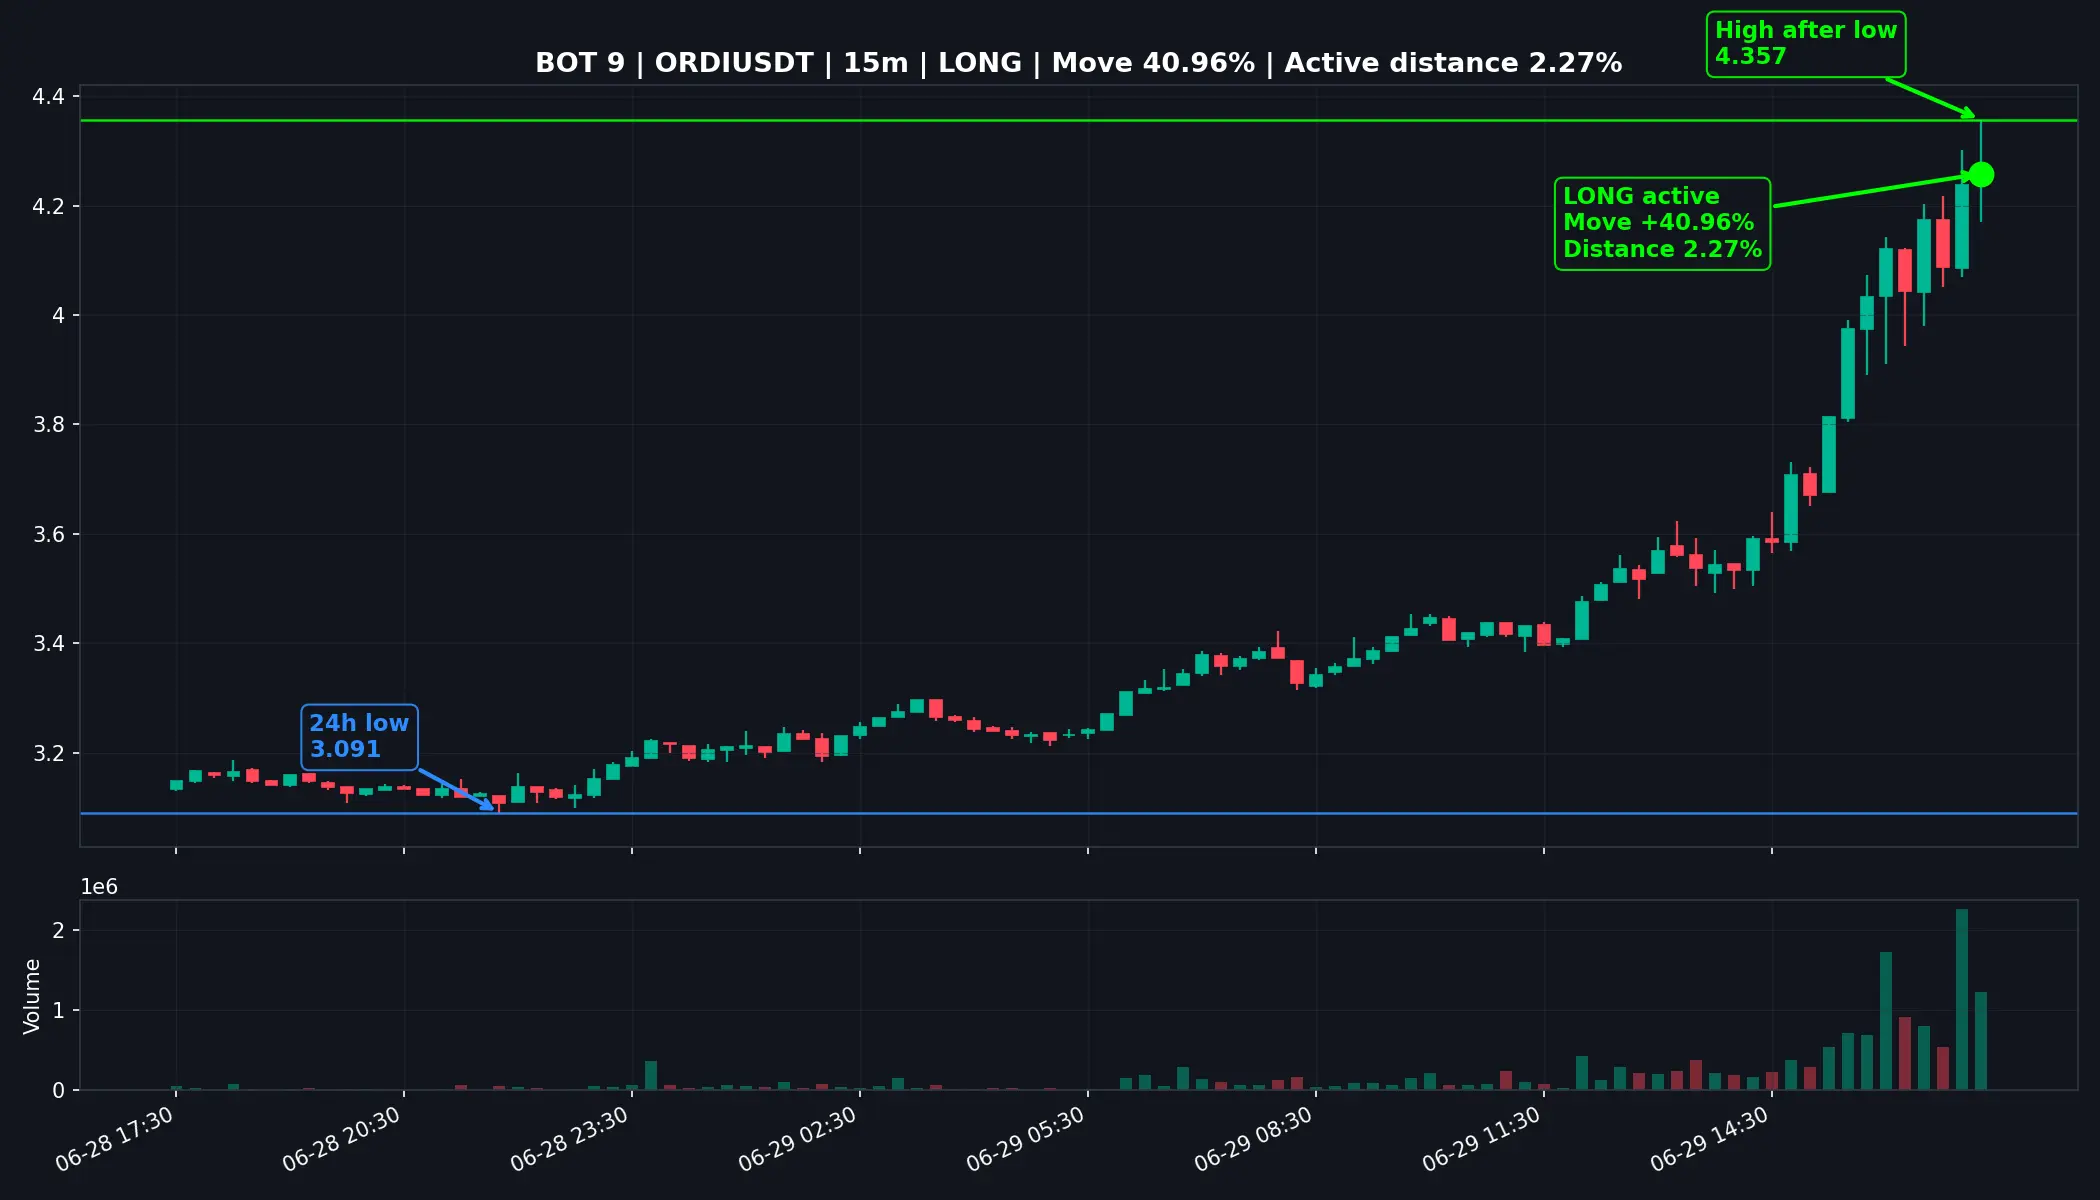The width and height of the screenshot is (2100, 1200).
Task: Click the 06-29 02:30 time label
Action: pyautogui.click(x=797, y=1140)
